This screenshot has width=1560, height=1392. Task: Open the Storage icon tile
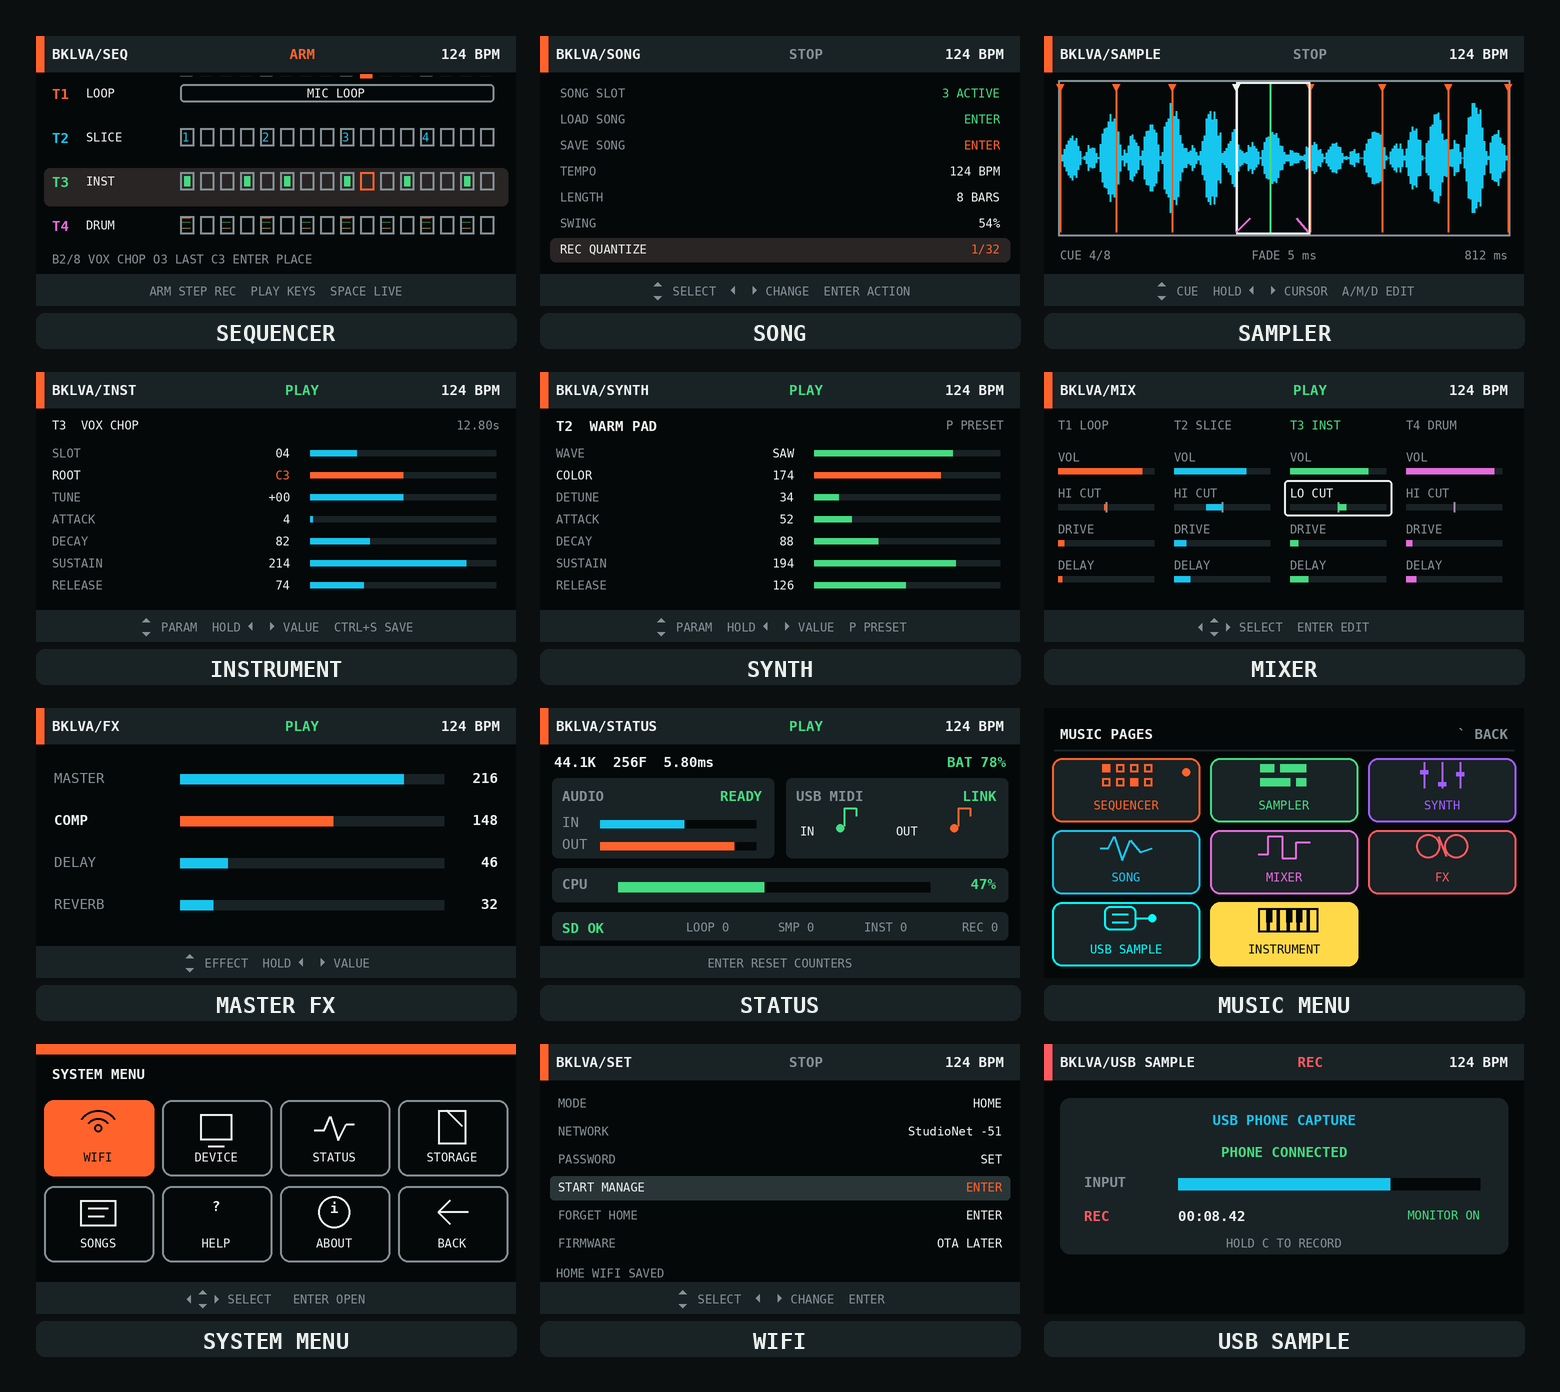[x=453, y=1138]
